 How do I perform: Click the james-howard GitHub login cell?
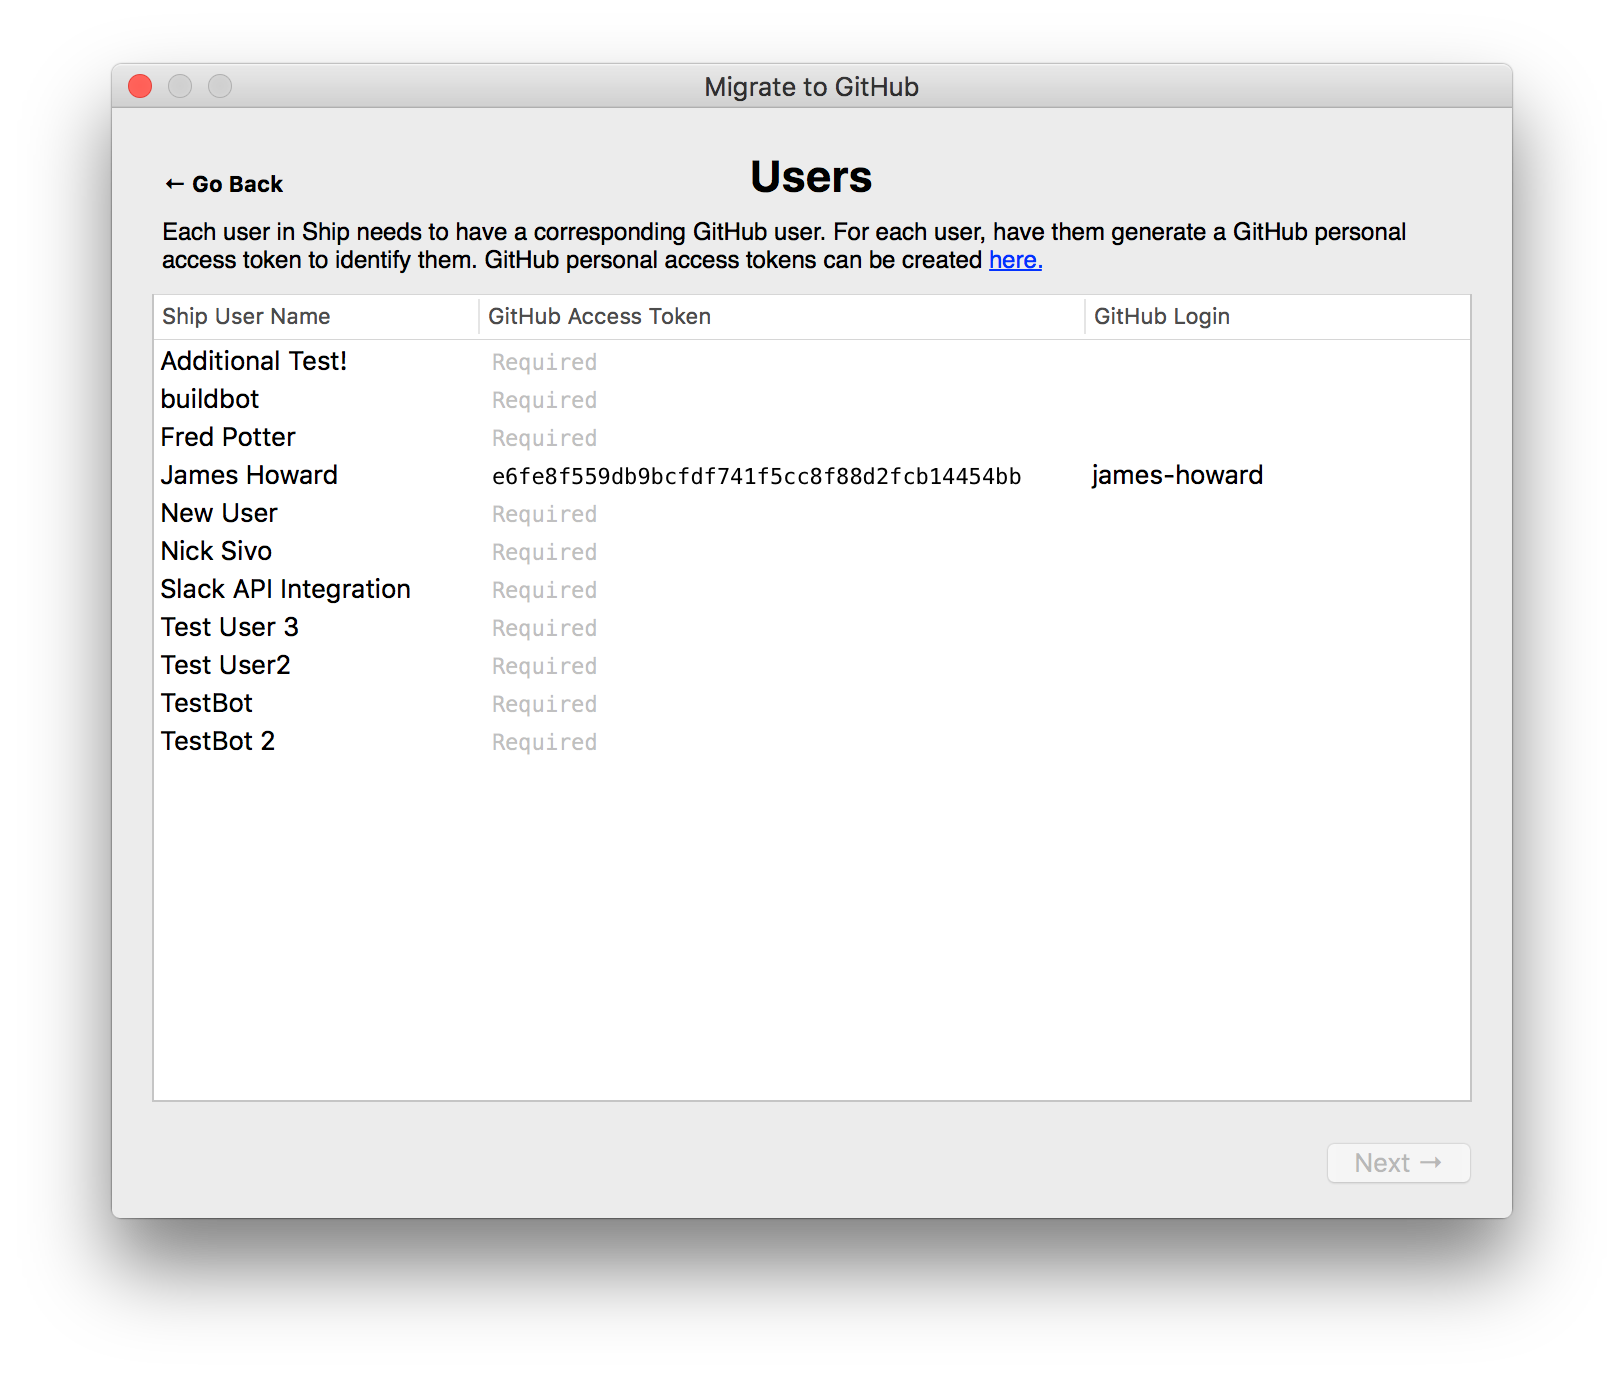click(1177, 475)
